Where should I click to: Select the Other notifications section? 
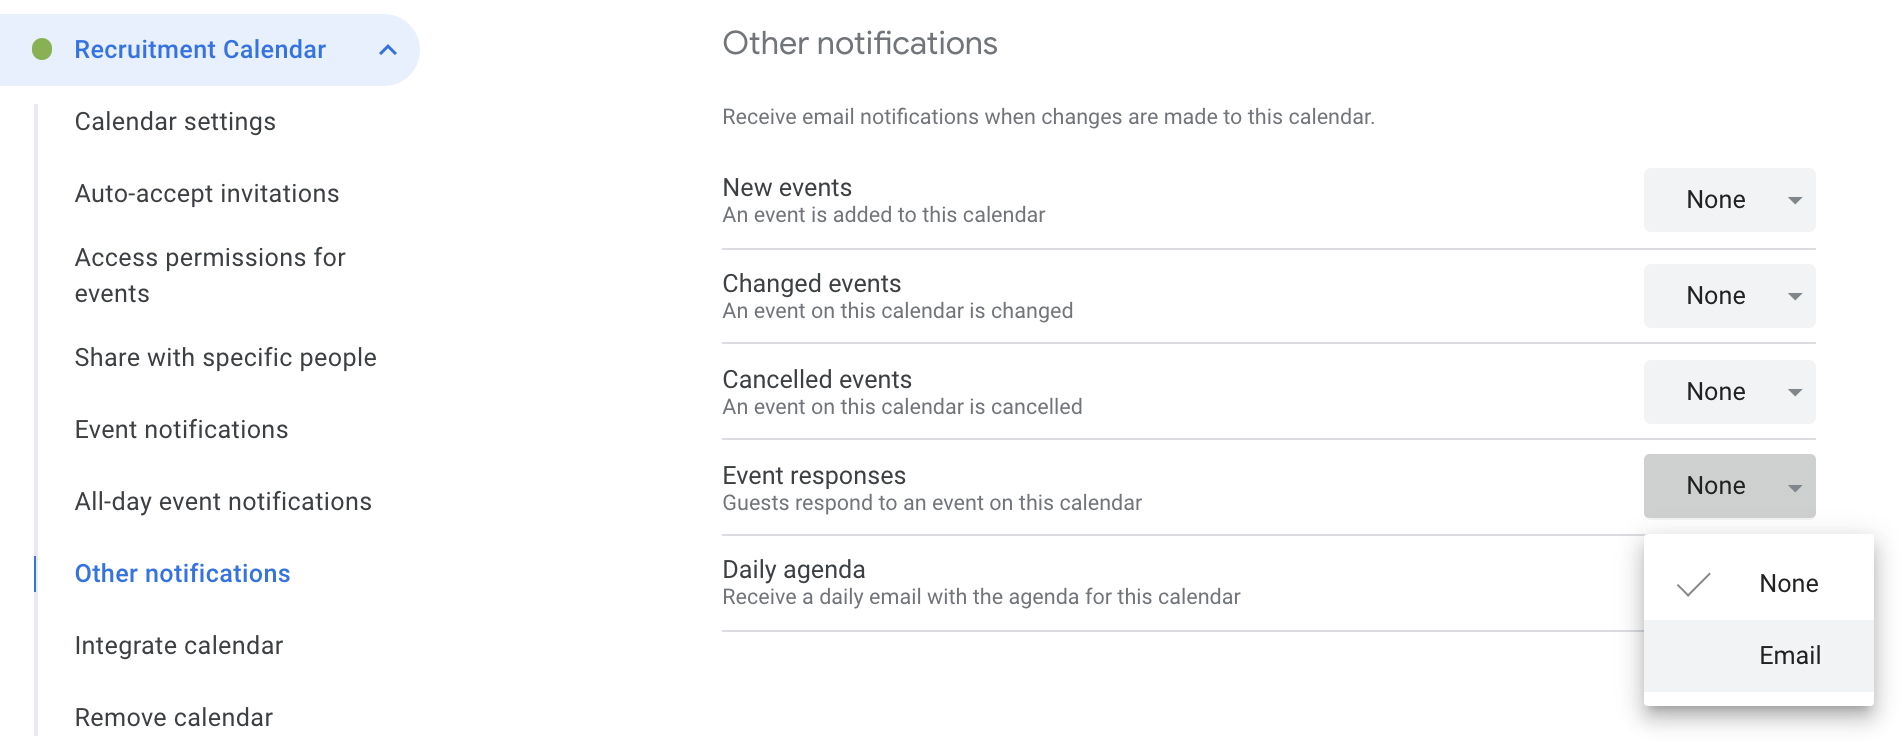tap(182, 573)
